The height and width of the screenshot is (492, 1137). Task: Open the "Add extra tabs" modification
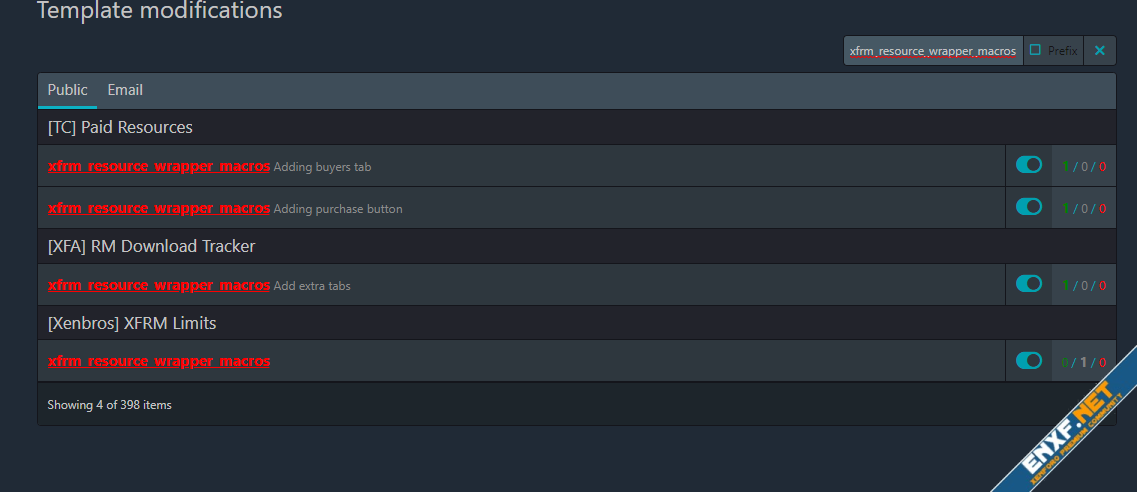[159, 285]
